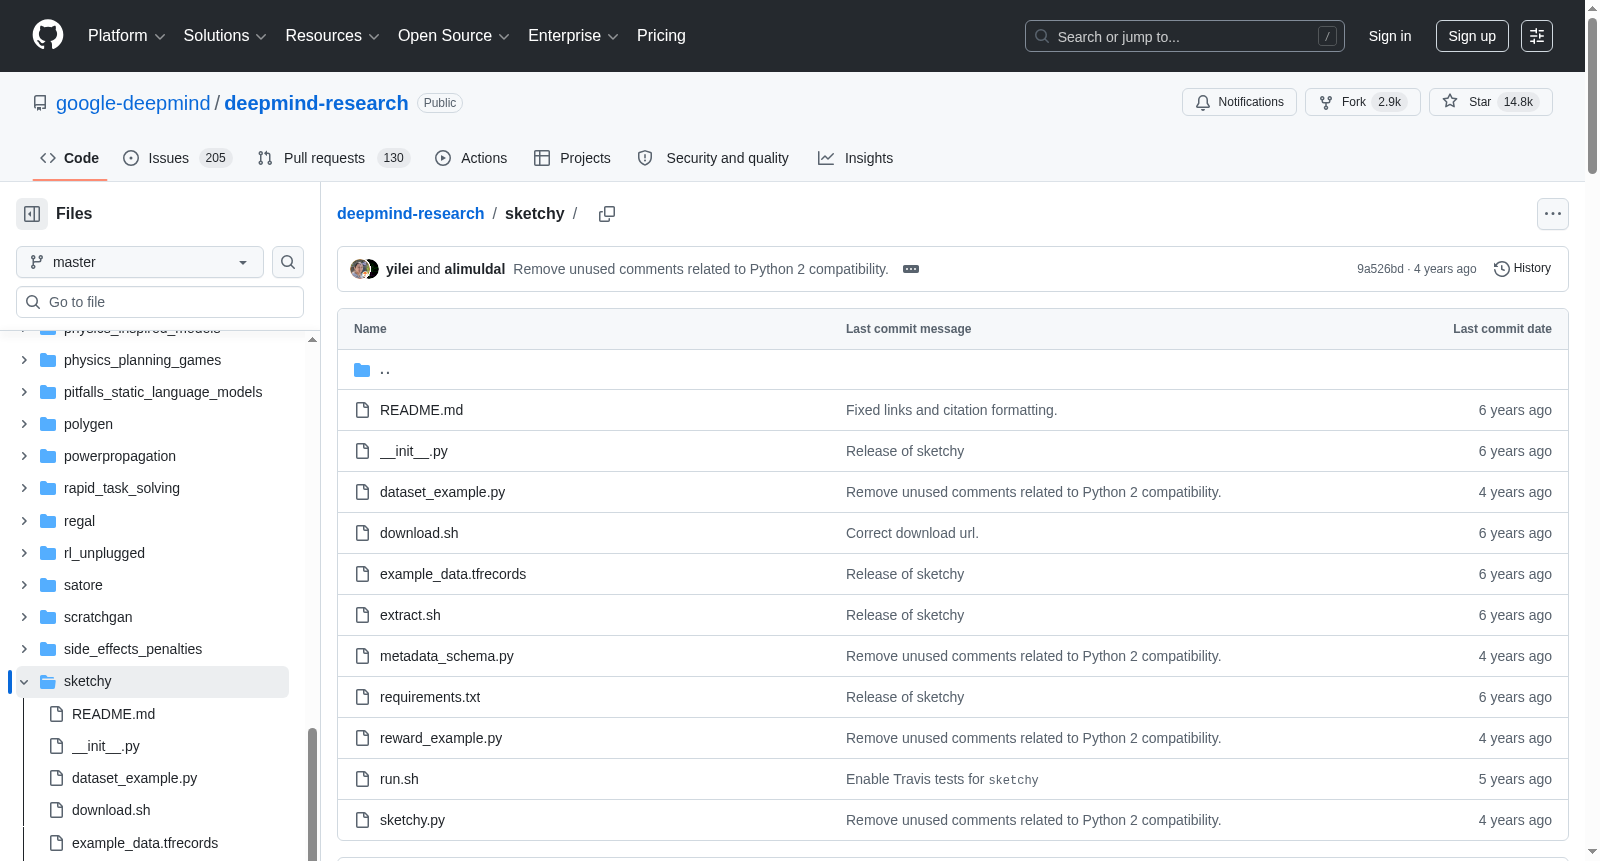Viewport: 1600px width, 861px height.
Task: Expand the rl_unplugged folder chevron
Action: [x=24, y=553]
